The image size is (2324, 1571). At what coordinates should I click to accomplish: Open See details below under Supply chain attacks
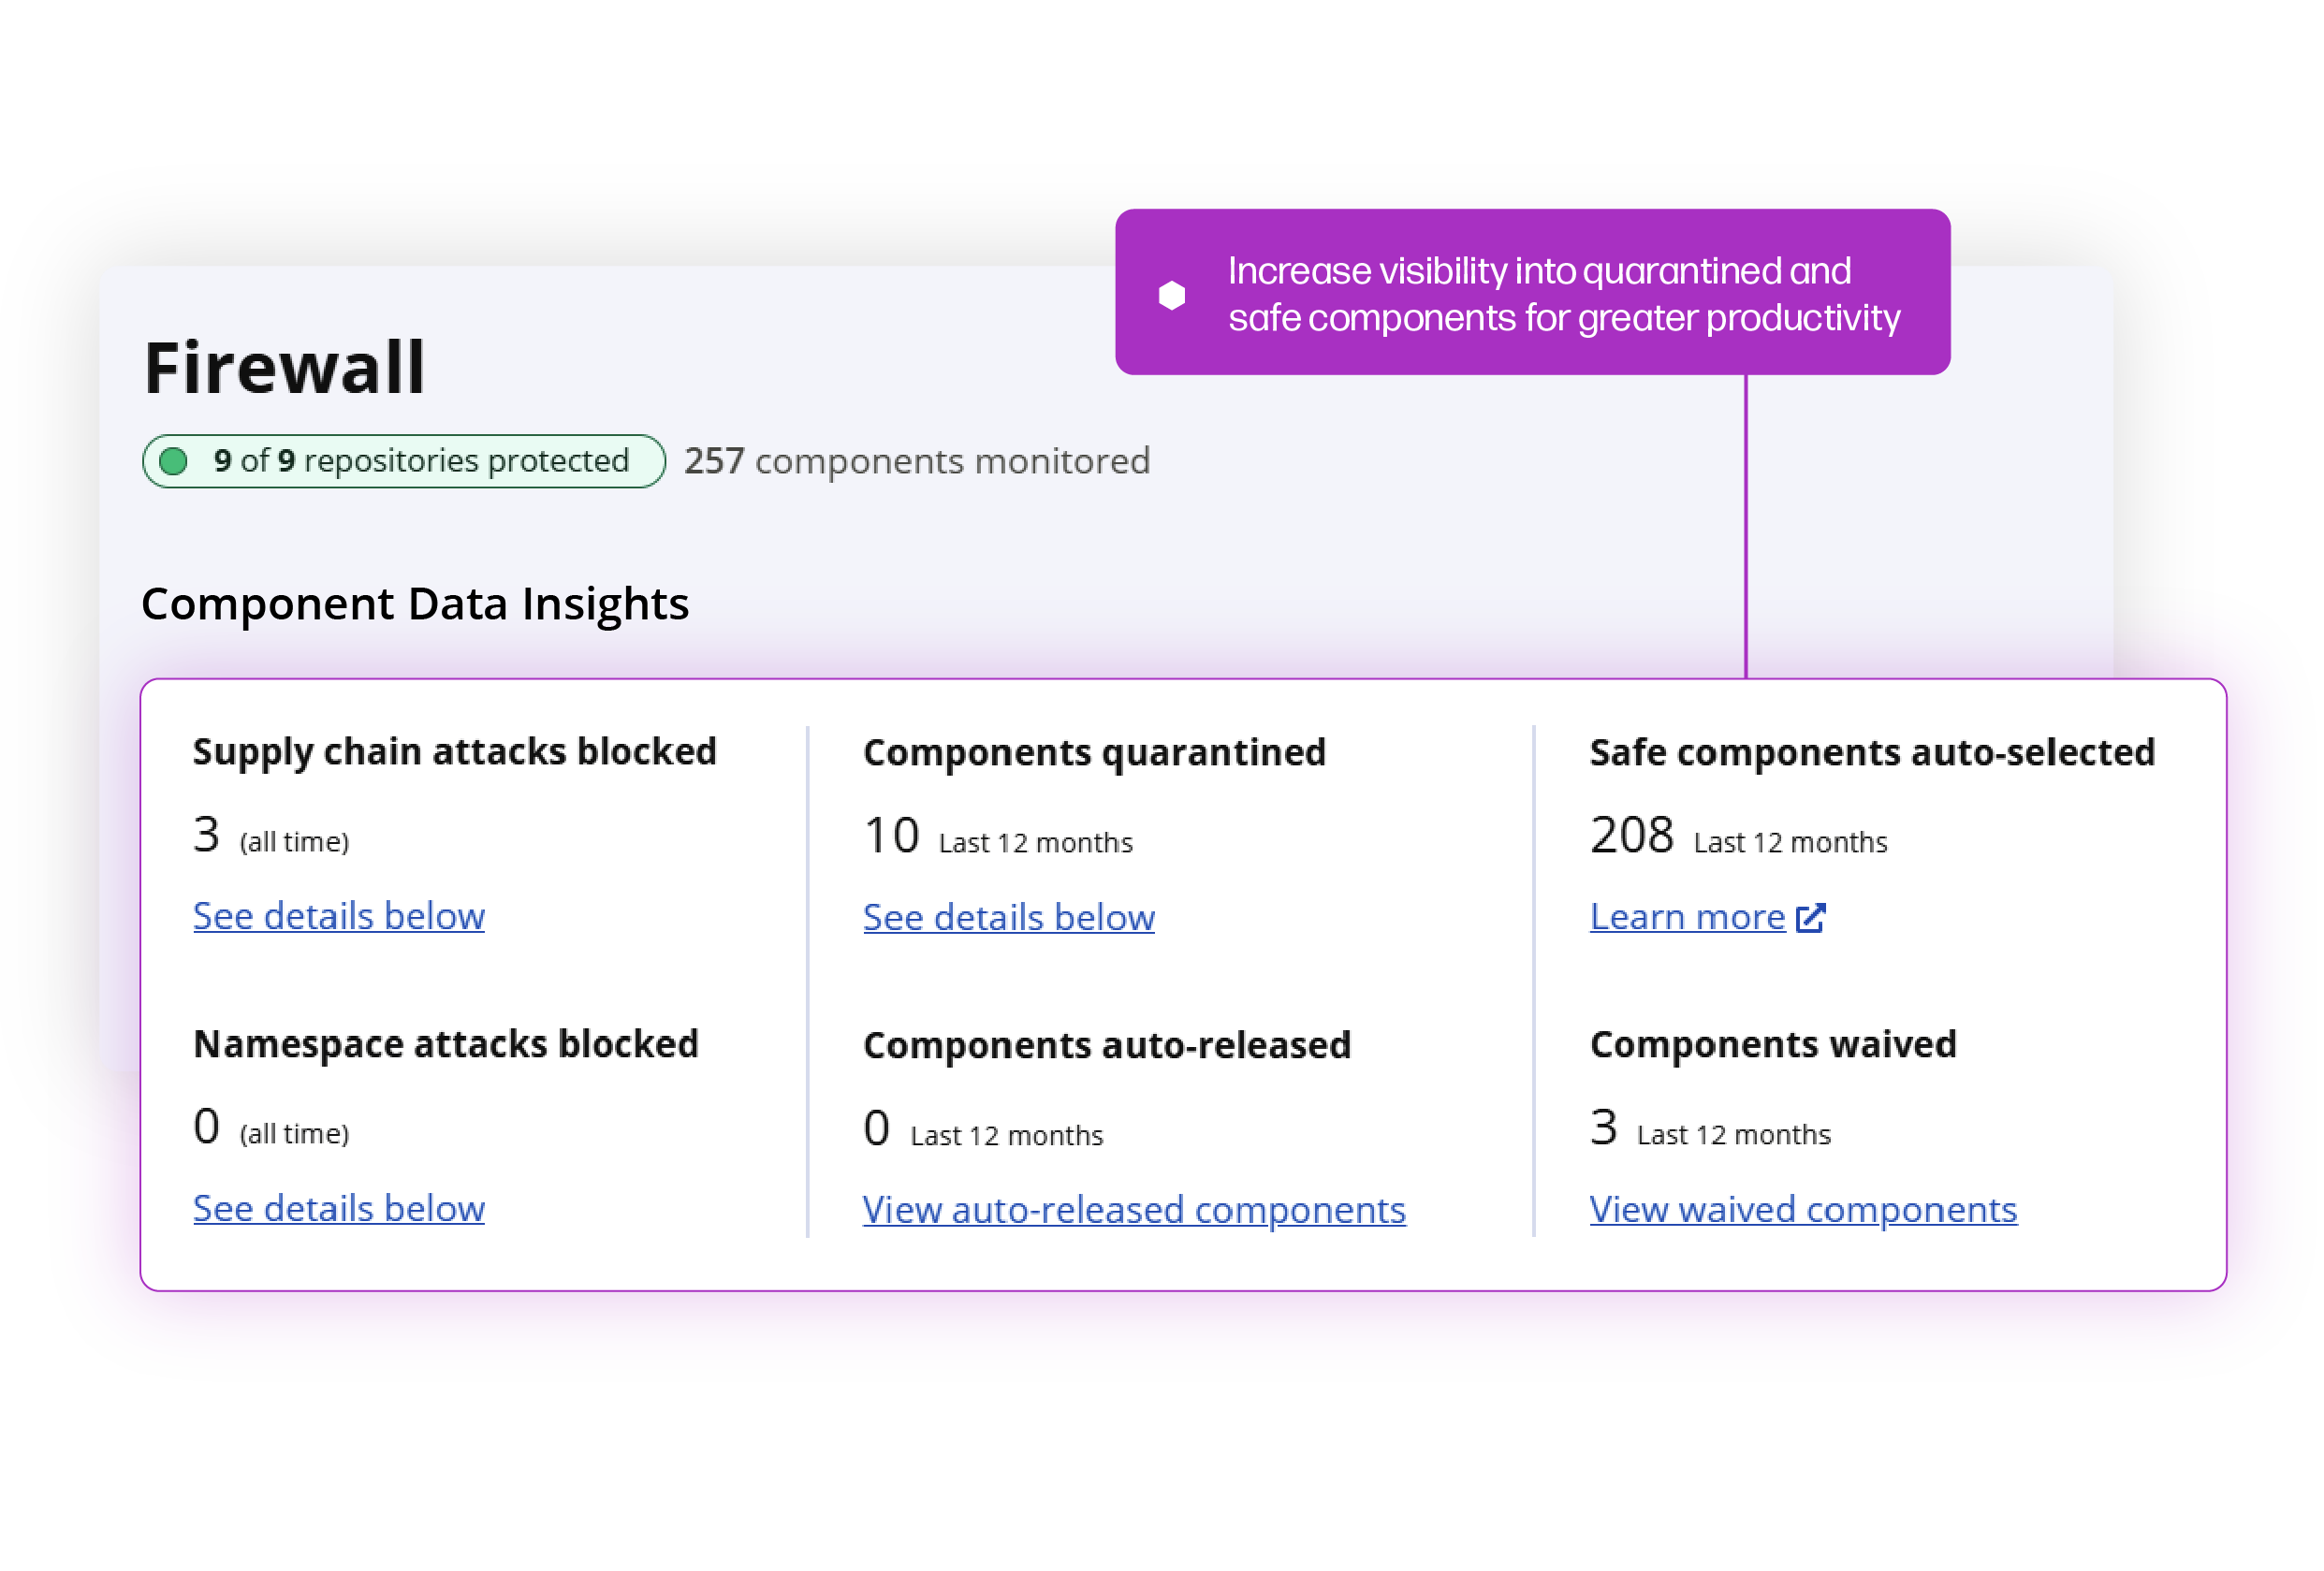coord(338,916)
